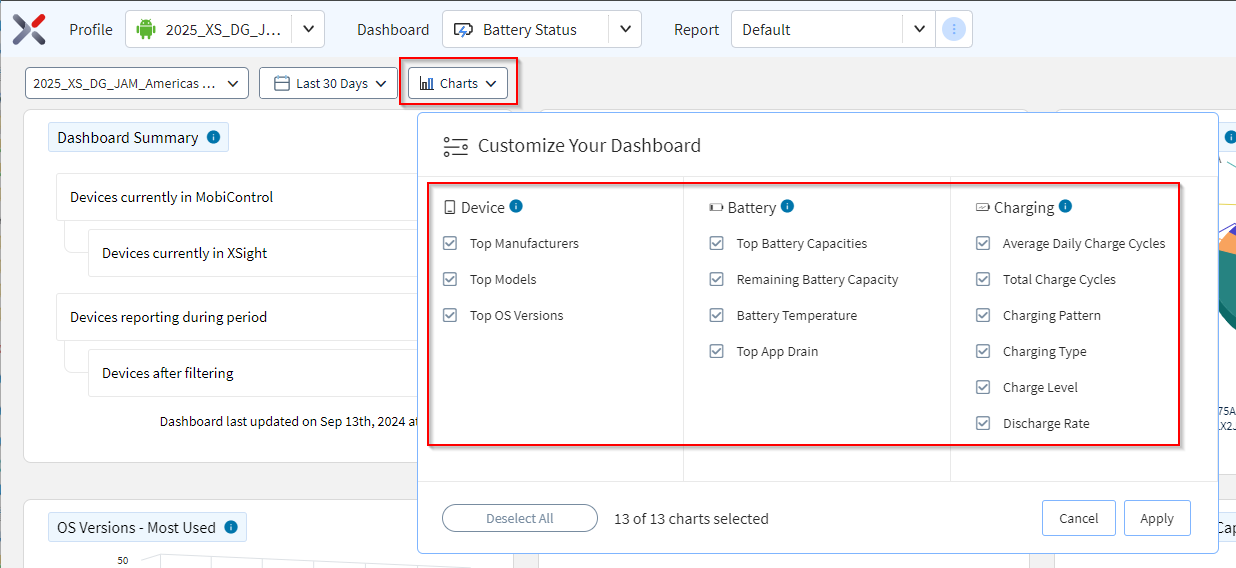Image resolution: width=1236 pixels, height=568 pixels.
Task: Click the XSight logo icon
Action: pos(29,30)
